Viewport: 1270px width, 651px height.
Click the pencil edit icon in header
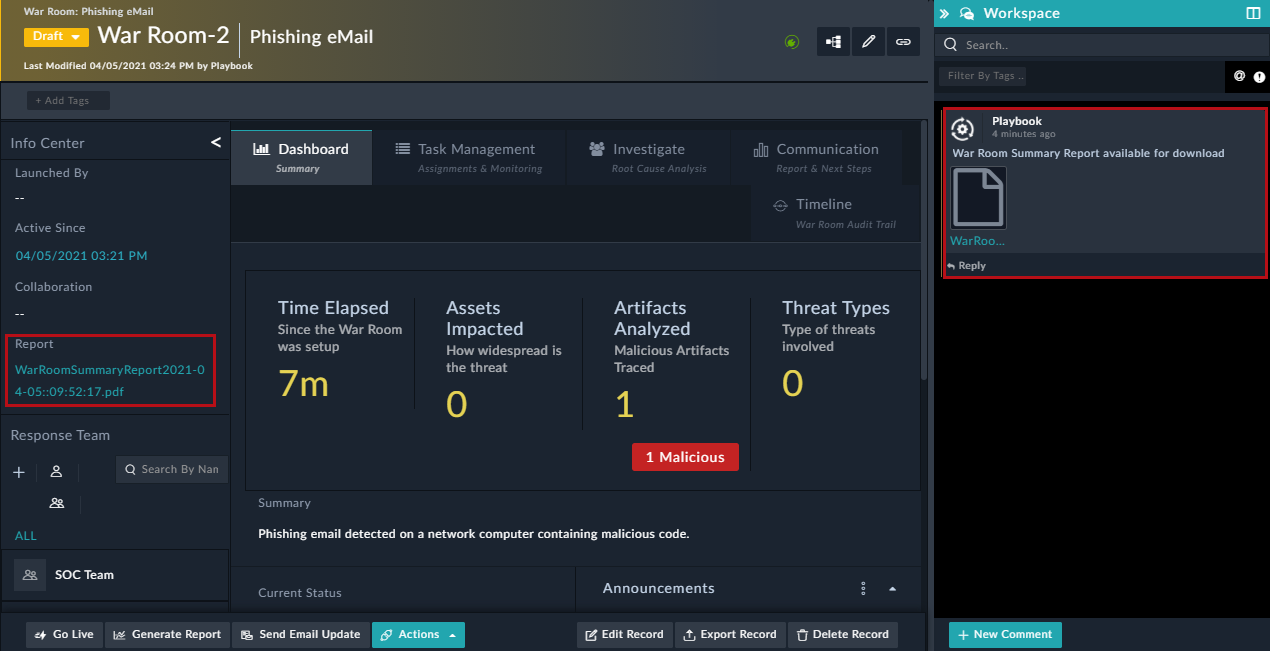pos(868,41)
